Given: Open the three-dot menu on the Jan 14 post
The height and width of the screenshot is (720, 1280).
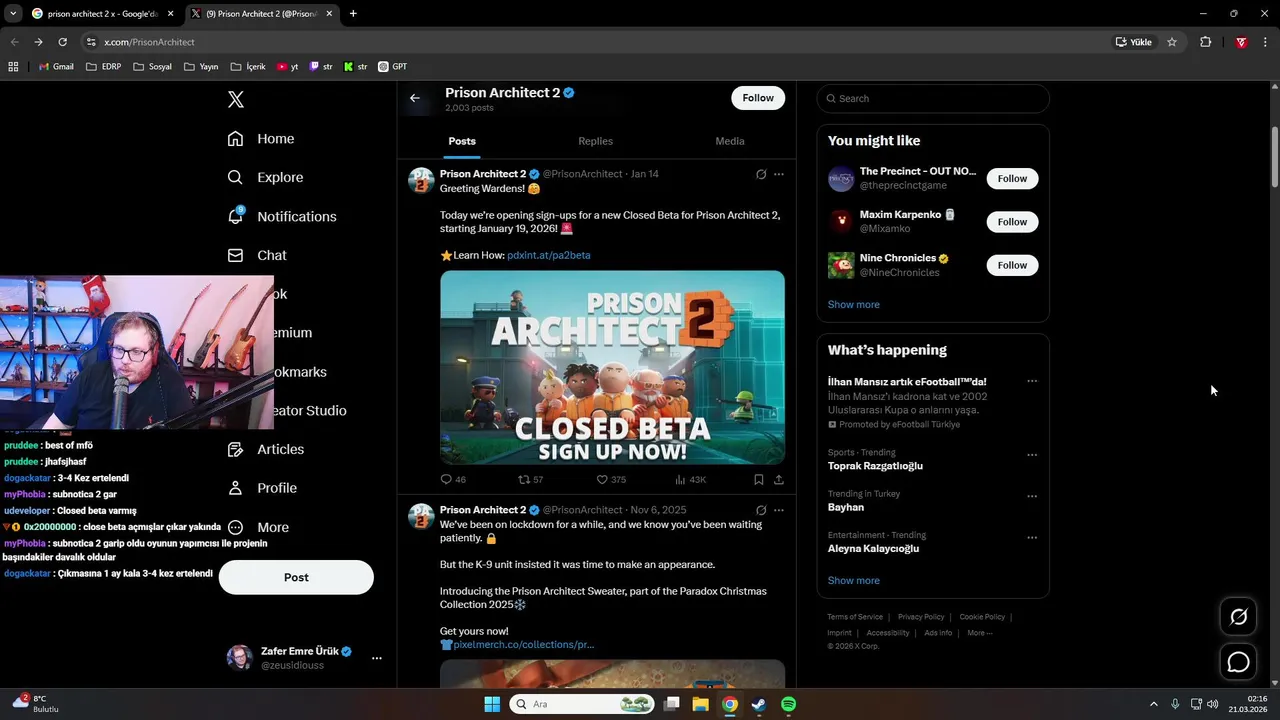Looking at the screenshot, I should 779,174.
